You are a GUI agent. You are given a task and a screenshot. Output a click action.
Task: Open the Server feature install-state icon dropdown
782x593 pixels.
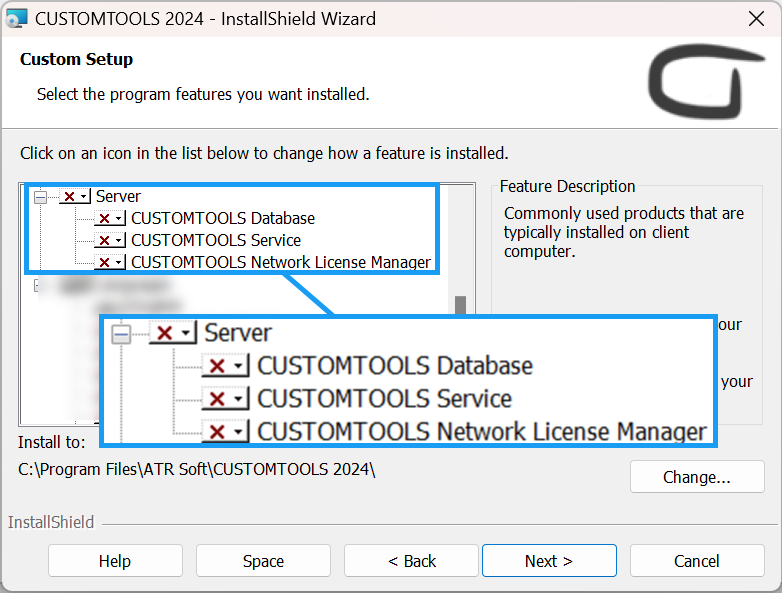click(x=75, y=197)
